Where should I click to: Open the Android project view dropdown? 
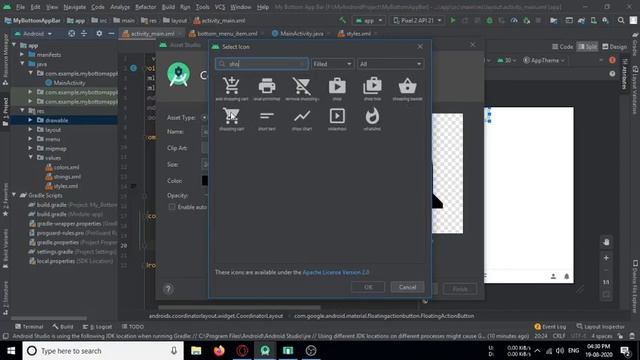point(34,33)
